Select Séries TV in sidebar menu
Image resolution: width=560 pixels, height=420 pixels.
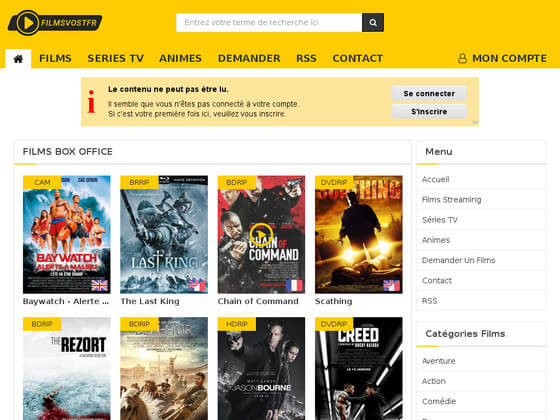[x=440, y=220]
